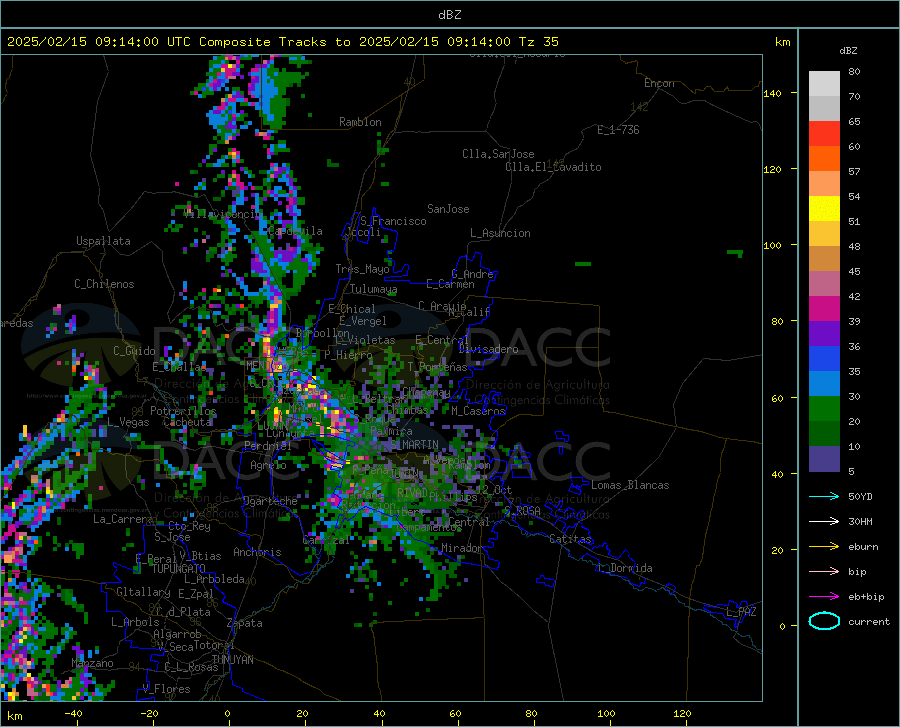The width and height of the screenshot is (900, 727).
Task: Select the green 20-30 dBZ legend swatch
Action: (824, 409)
